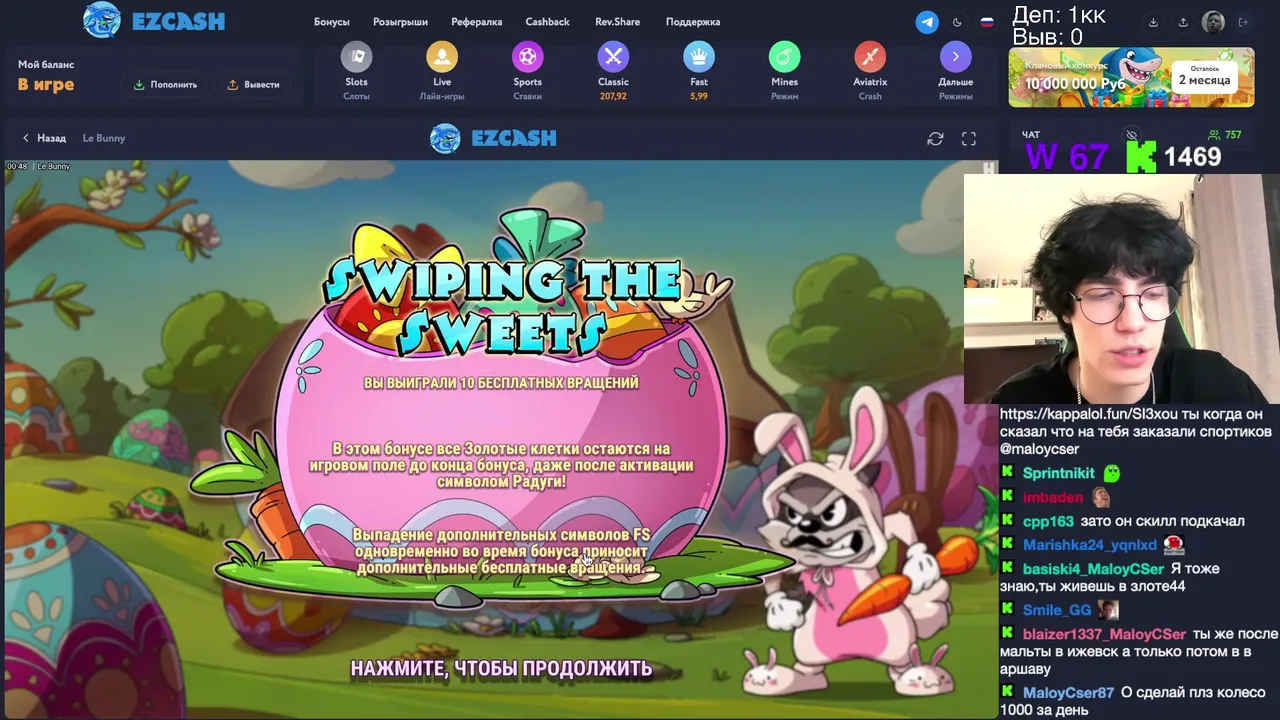Click the Пополнить deposit button
The image size is (1280, 720).
pyautogui.click(x=166, y=85)
